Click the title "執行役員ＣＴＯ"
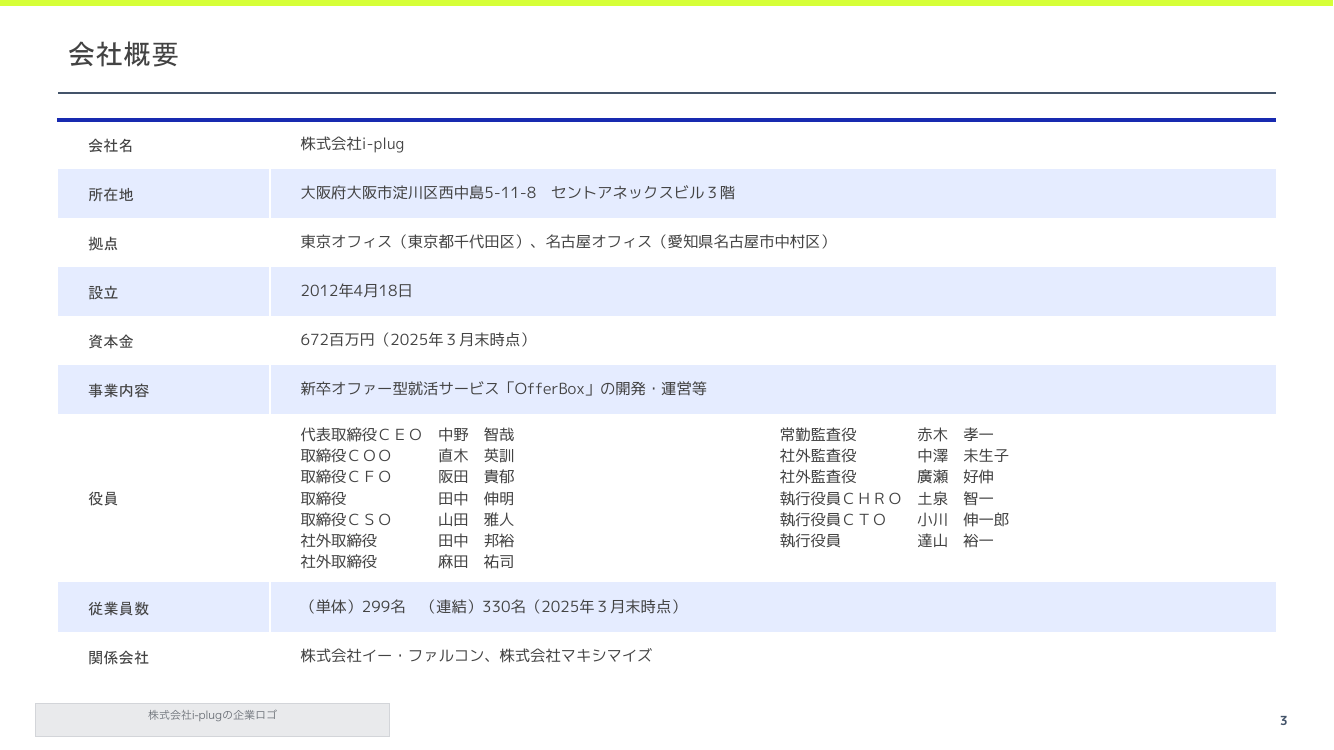The height and width of the screenshot is (750, 1334). click(833, 520)
